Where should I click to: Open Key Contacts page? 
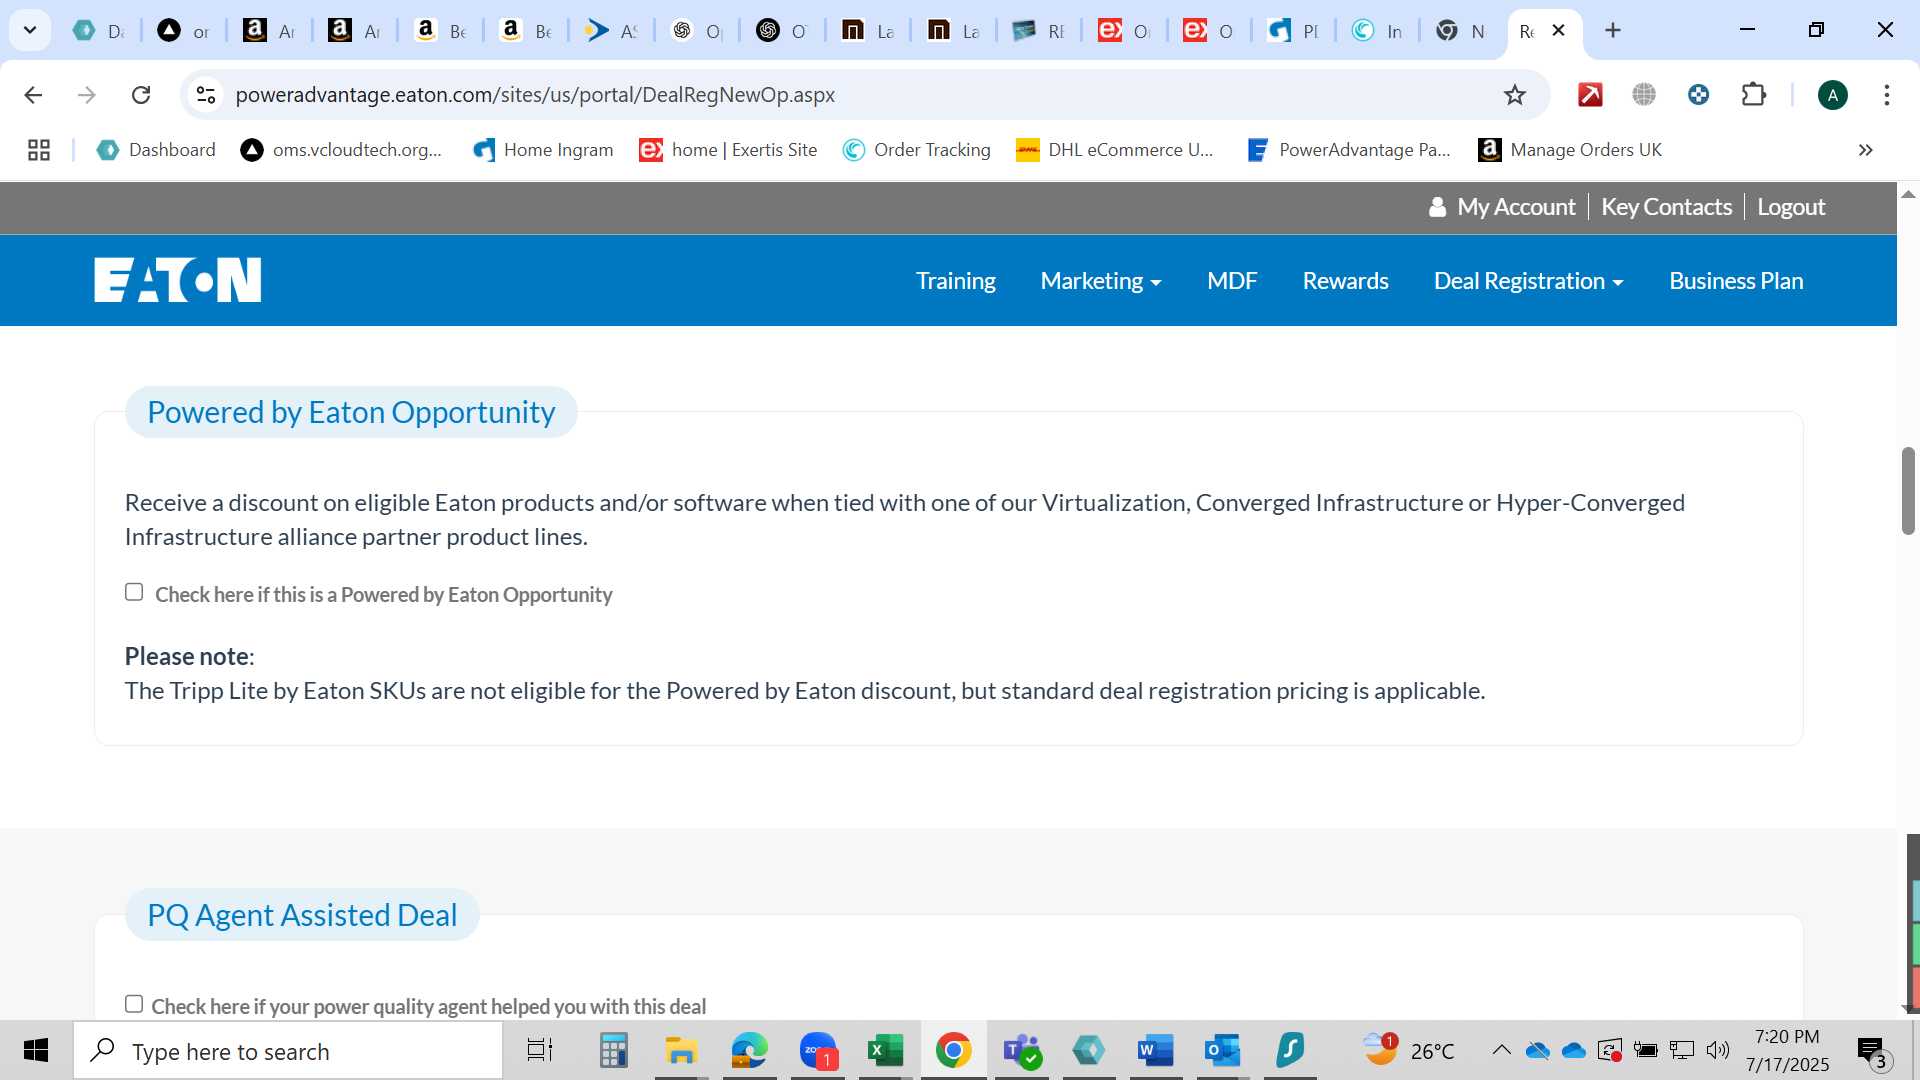(1666, 207)
